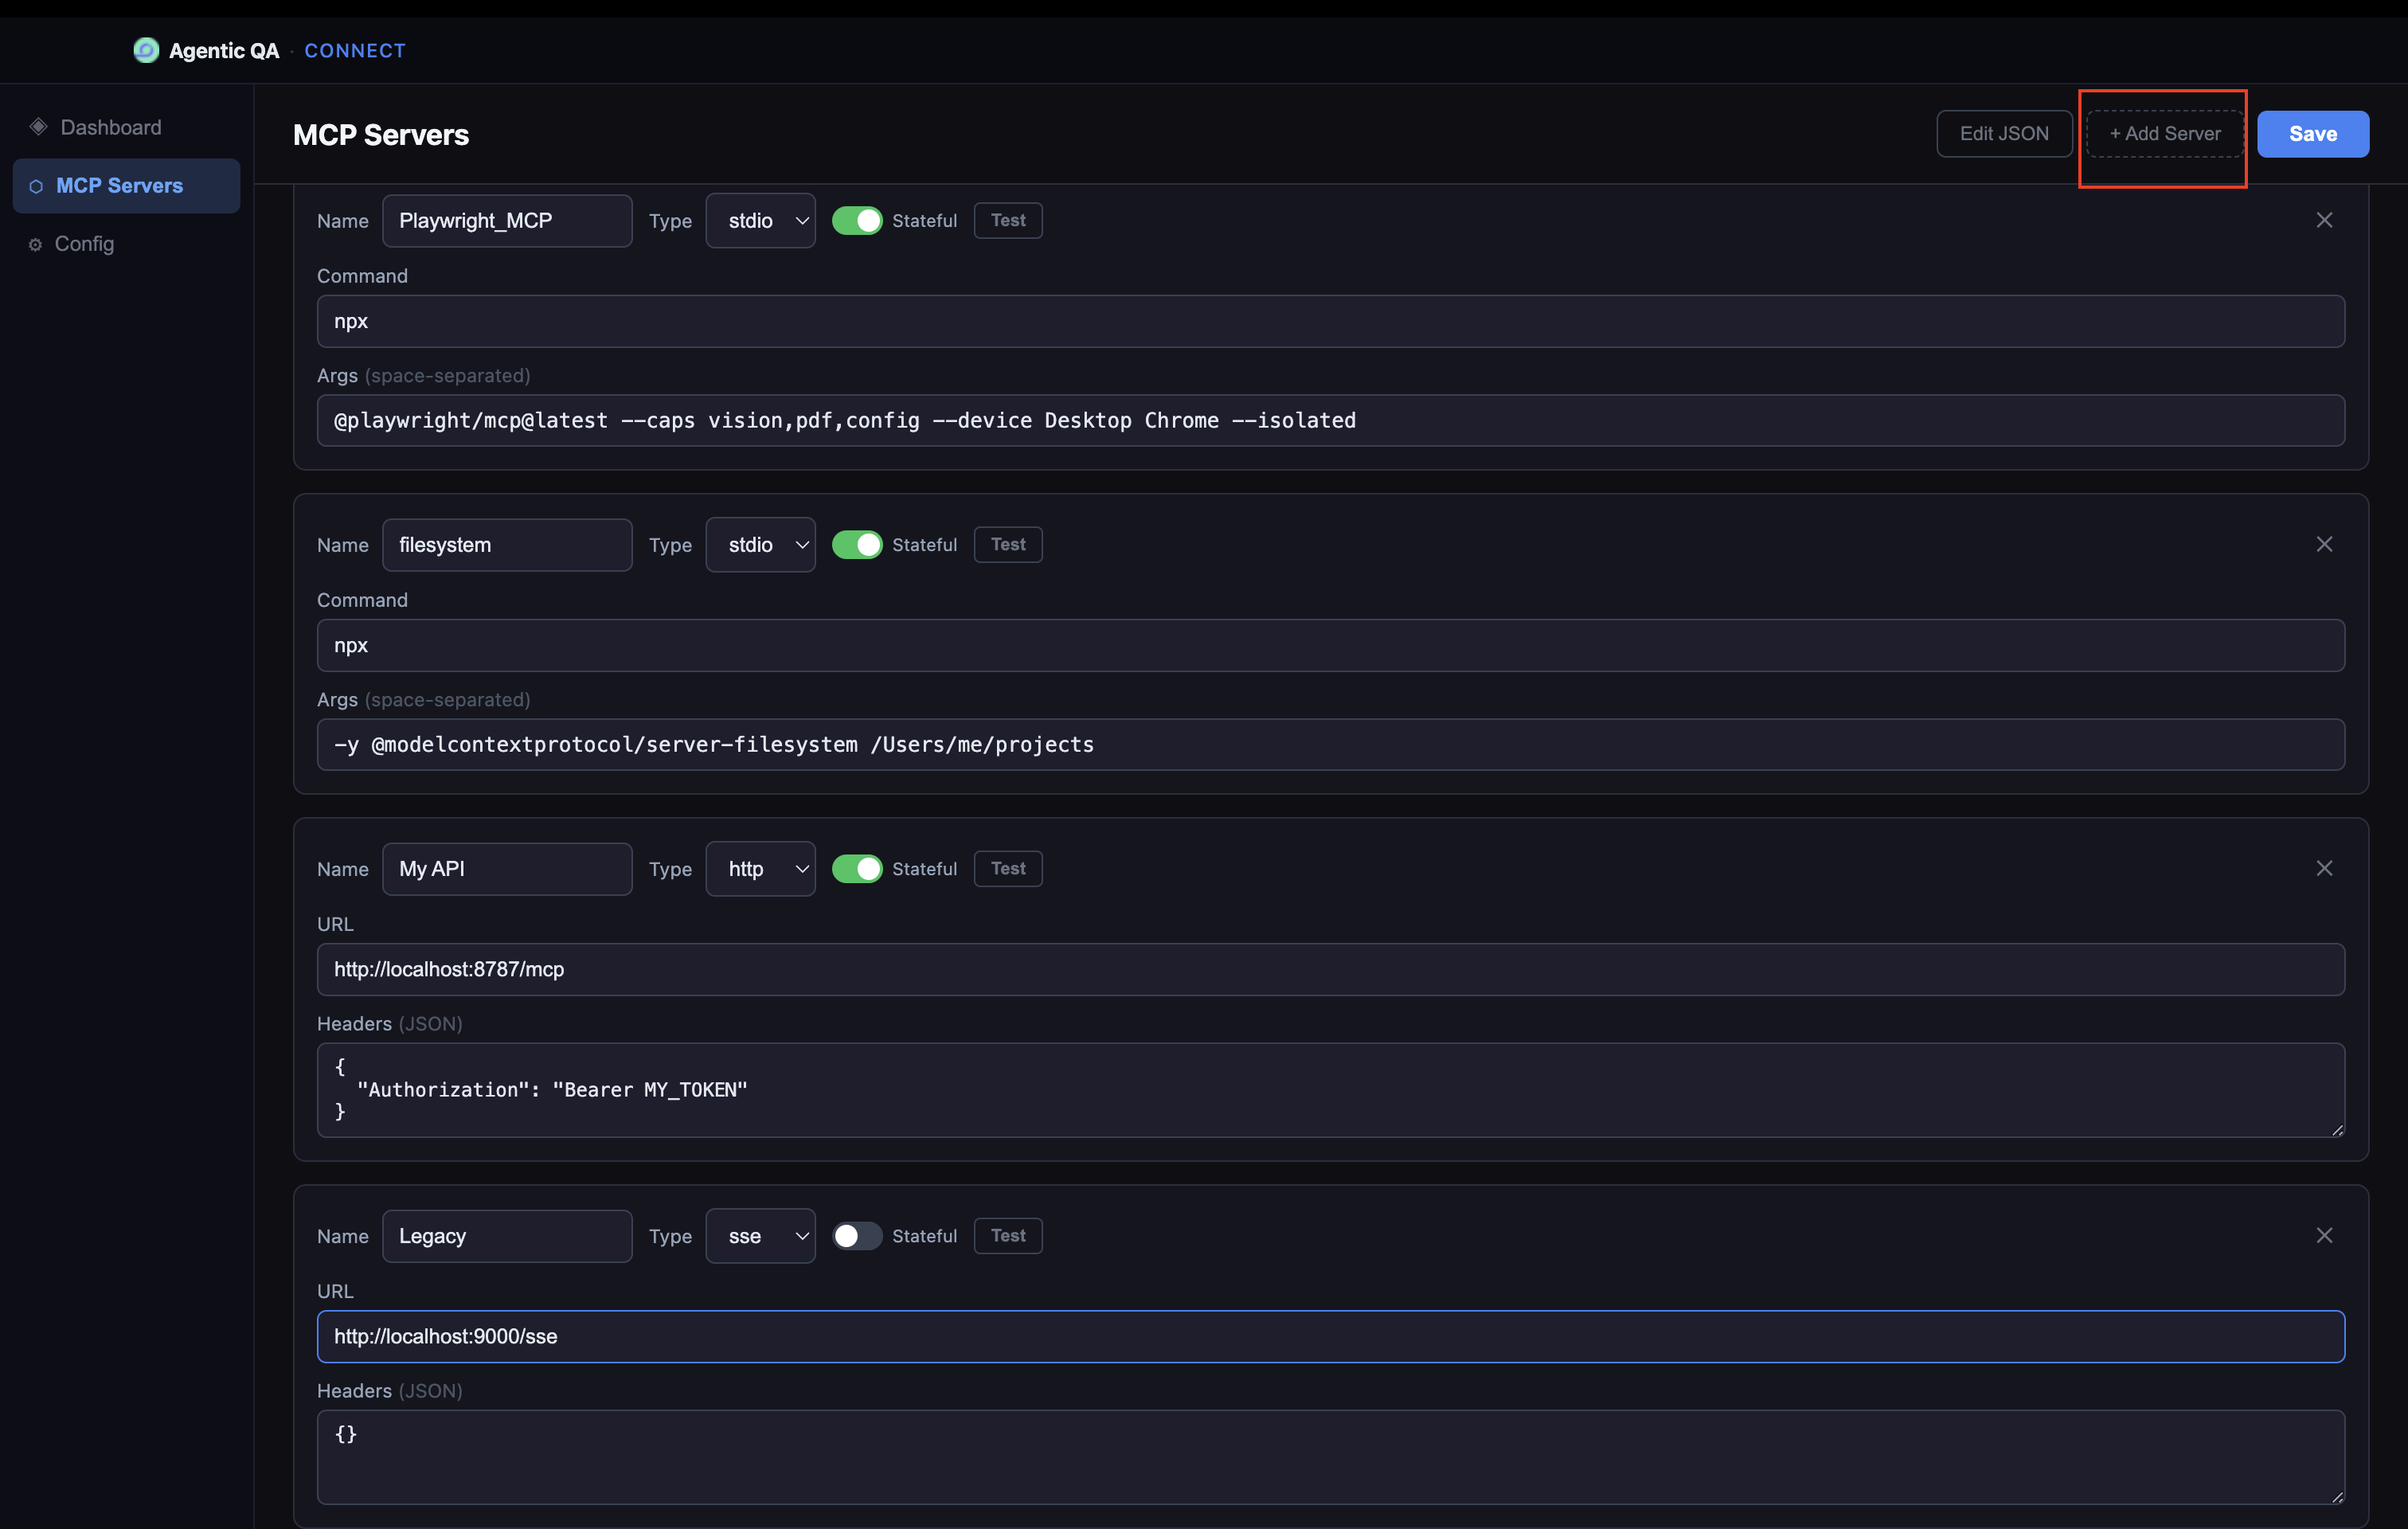Image resolution: width=2408 pixels, height=1529 pixels.
Task: Change the My API server type dropdown
Action: (x=760, y=868)
